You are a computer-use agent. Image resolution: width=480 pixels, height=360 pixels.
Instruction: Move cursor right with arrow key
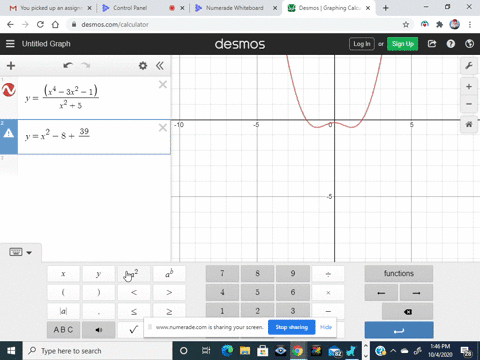click(416, 293)
